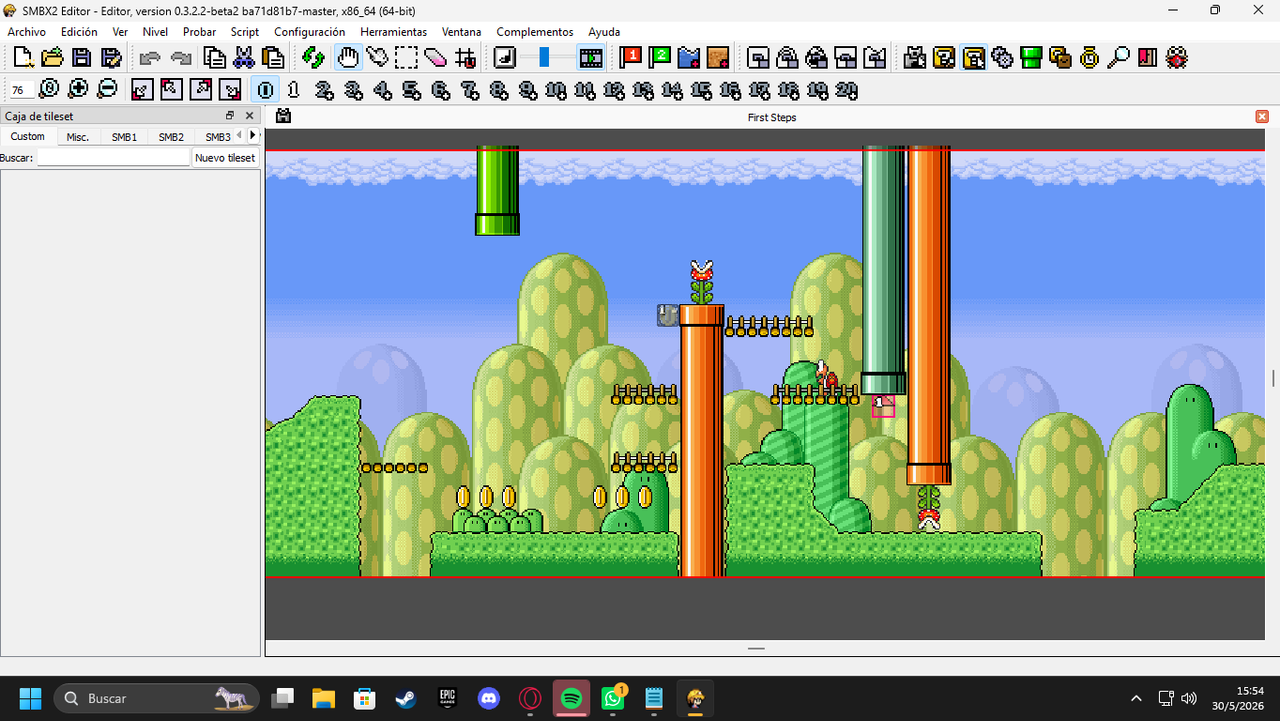1280x721 pixels.
Task: Open the Ayuda menu
Action: [x=604, y=32]
